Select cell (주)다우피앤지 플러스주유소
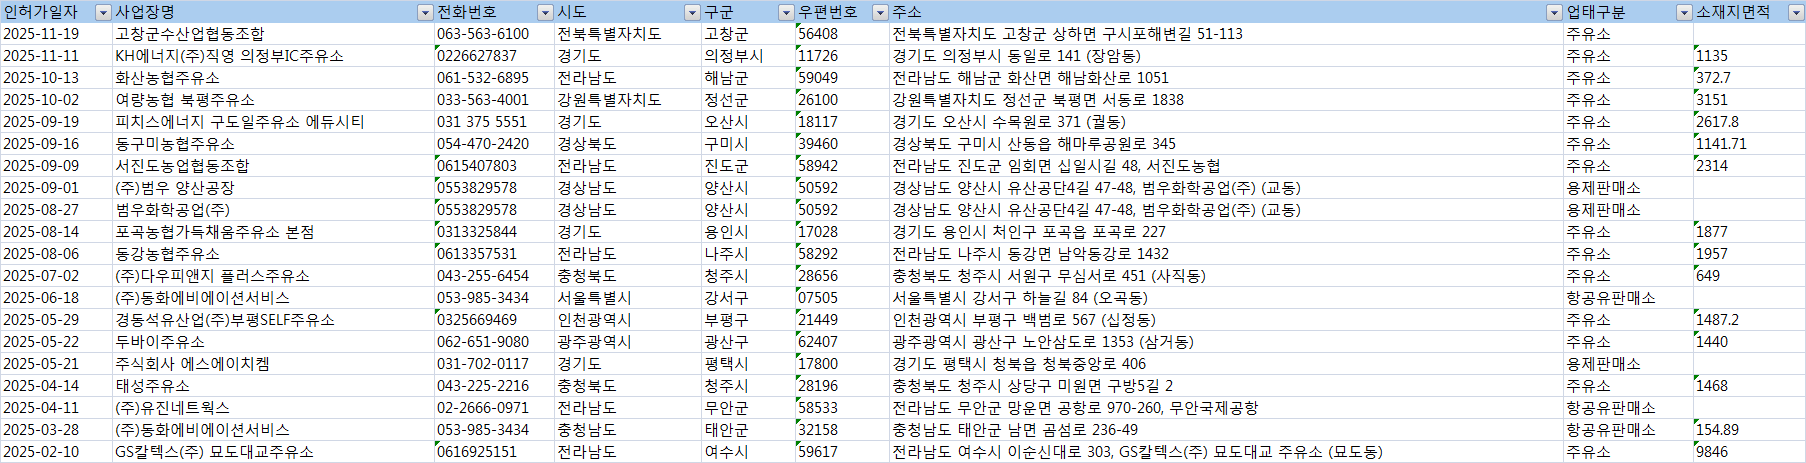 tap(273, 276)
